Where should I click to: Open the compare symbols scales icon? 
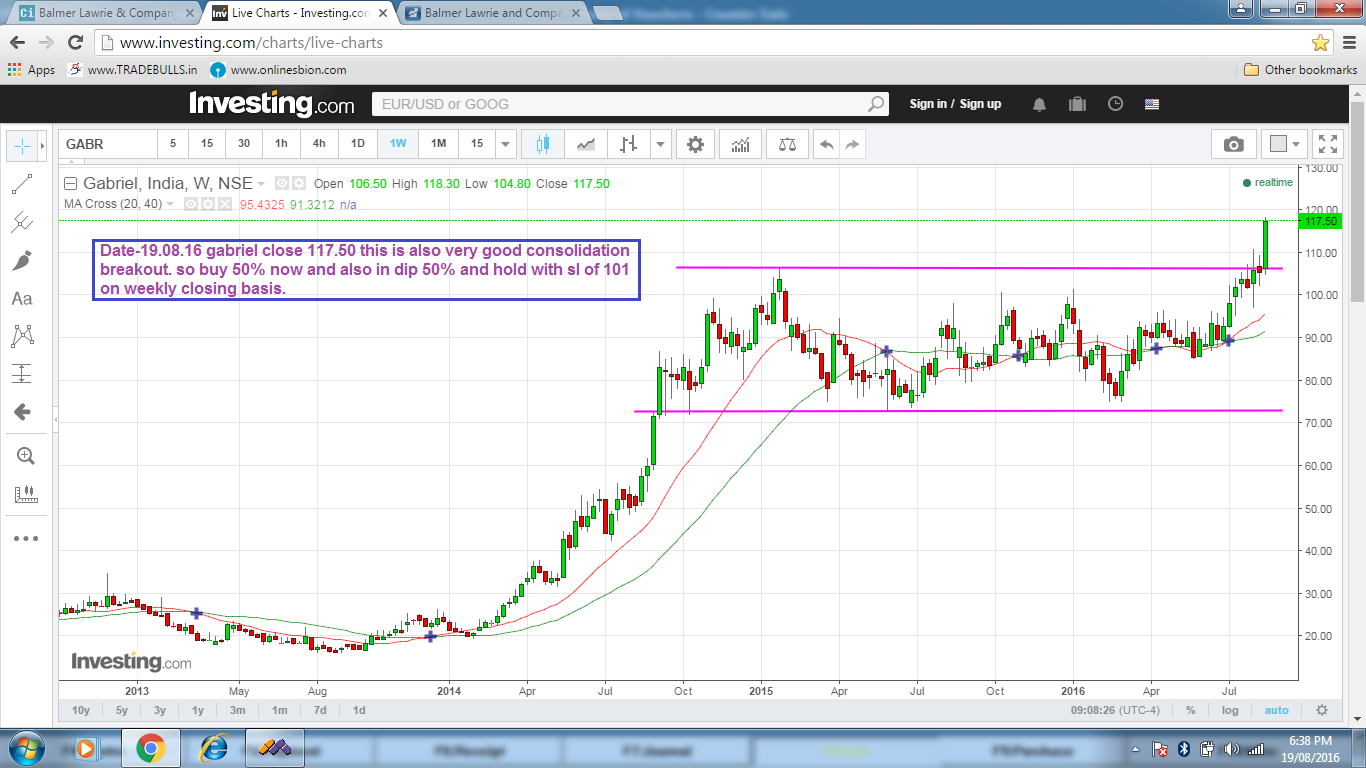point(787,144)
